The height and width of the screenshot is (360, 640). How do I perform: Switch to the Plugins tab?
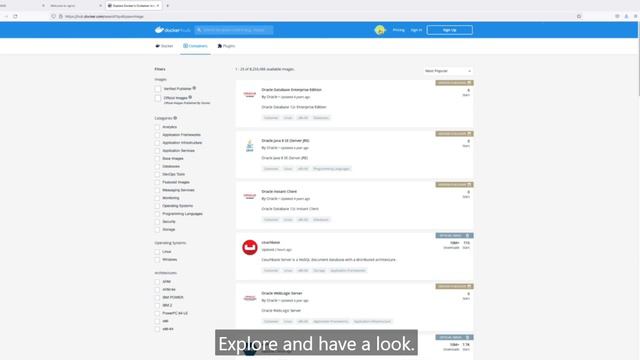pyautogui.click(x=227, y=46)
